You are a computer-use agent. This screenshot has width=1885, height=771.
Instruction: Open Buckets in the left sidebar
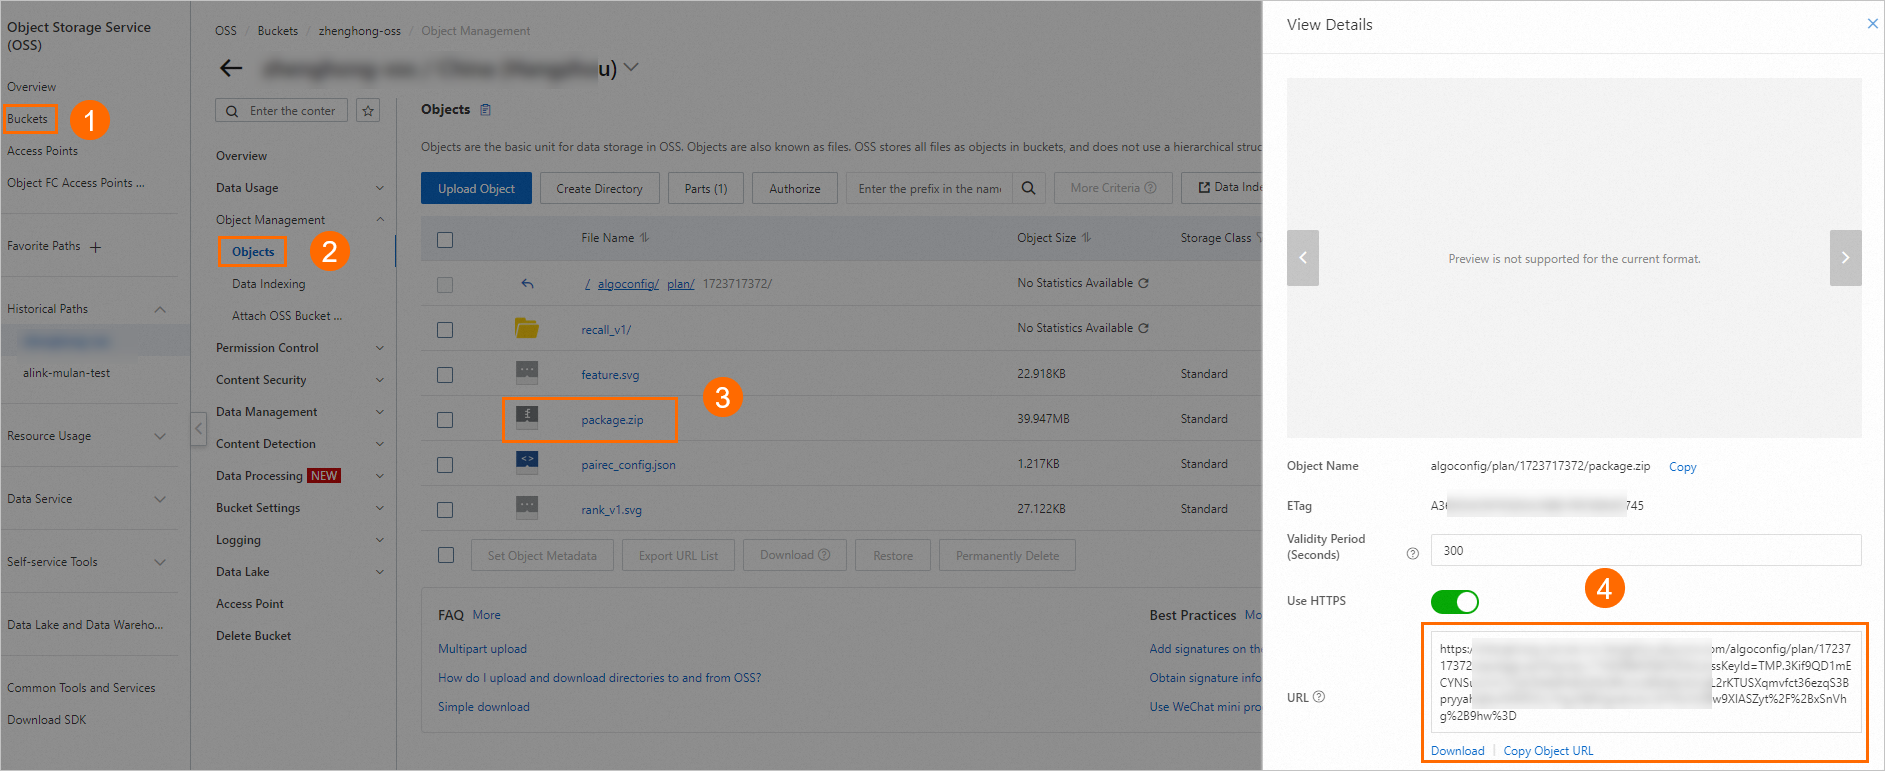click(28, 119)
